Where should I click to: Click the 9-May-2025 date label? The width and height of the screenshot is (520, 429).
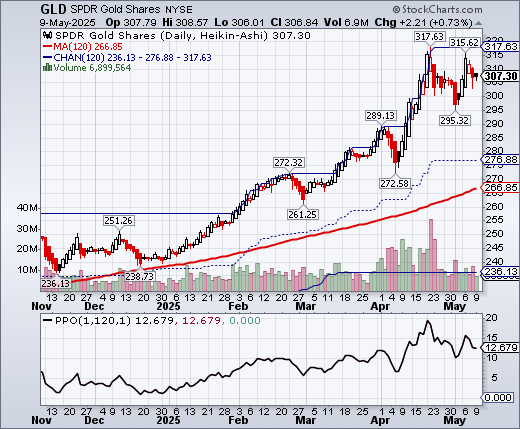pos(68,22)
